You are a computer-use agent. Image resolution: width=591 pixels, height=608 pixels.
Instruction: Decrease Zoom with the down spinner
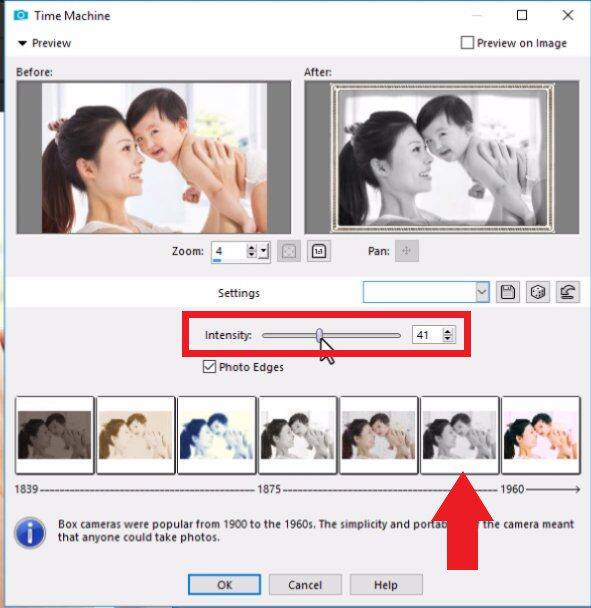click(x=251, y=255)
